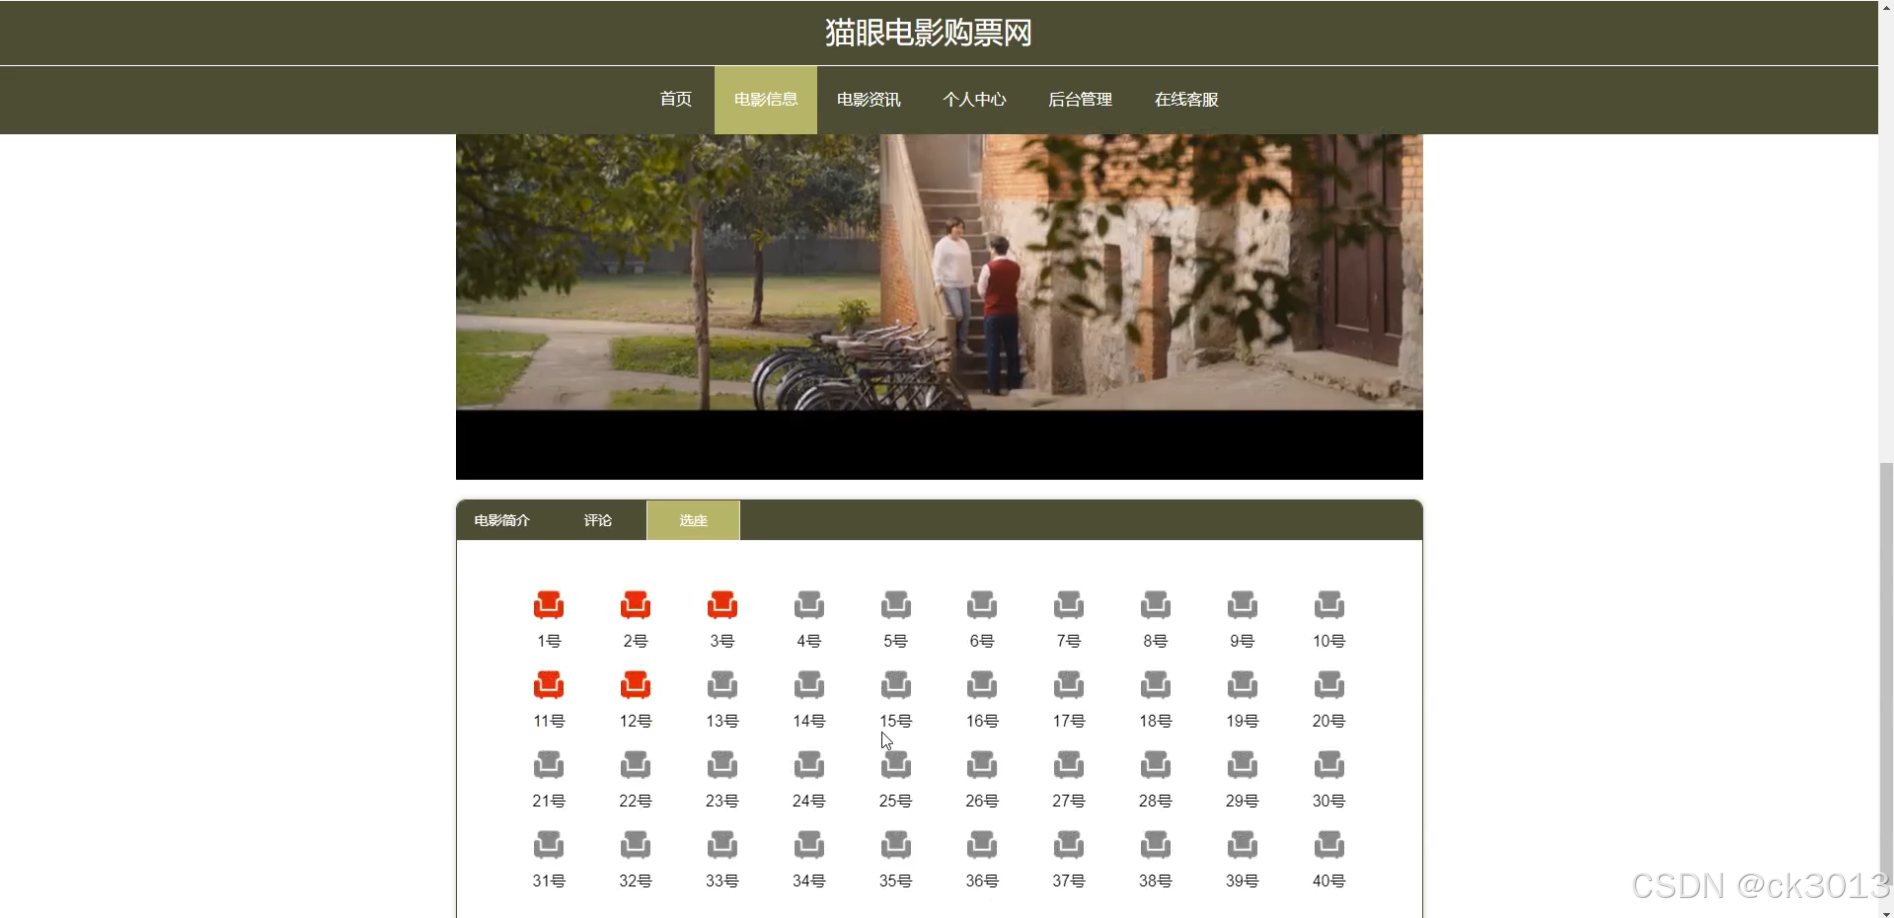This screenshot has height=918, width=1894.
Task: Pick the gray seat icon 13号
Action: (x=722, y=685)
